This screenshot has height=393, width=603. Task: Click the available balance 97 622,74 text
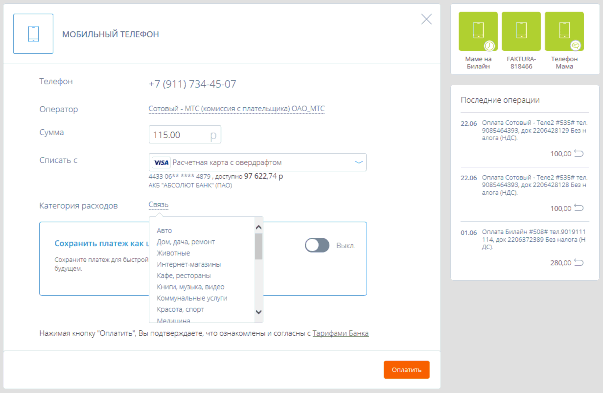(x=263, y=177)
